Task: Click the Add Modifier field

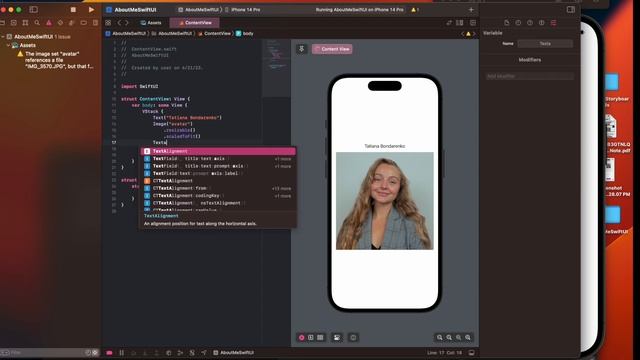Action: 529,76
